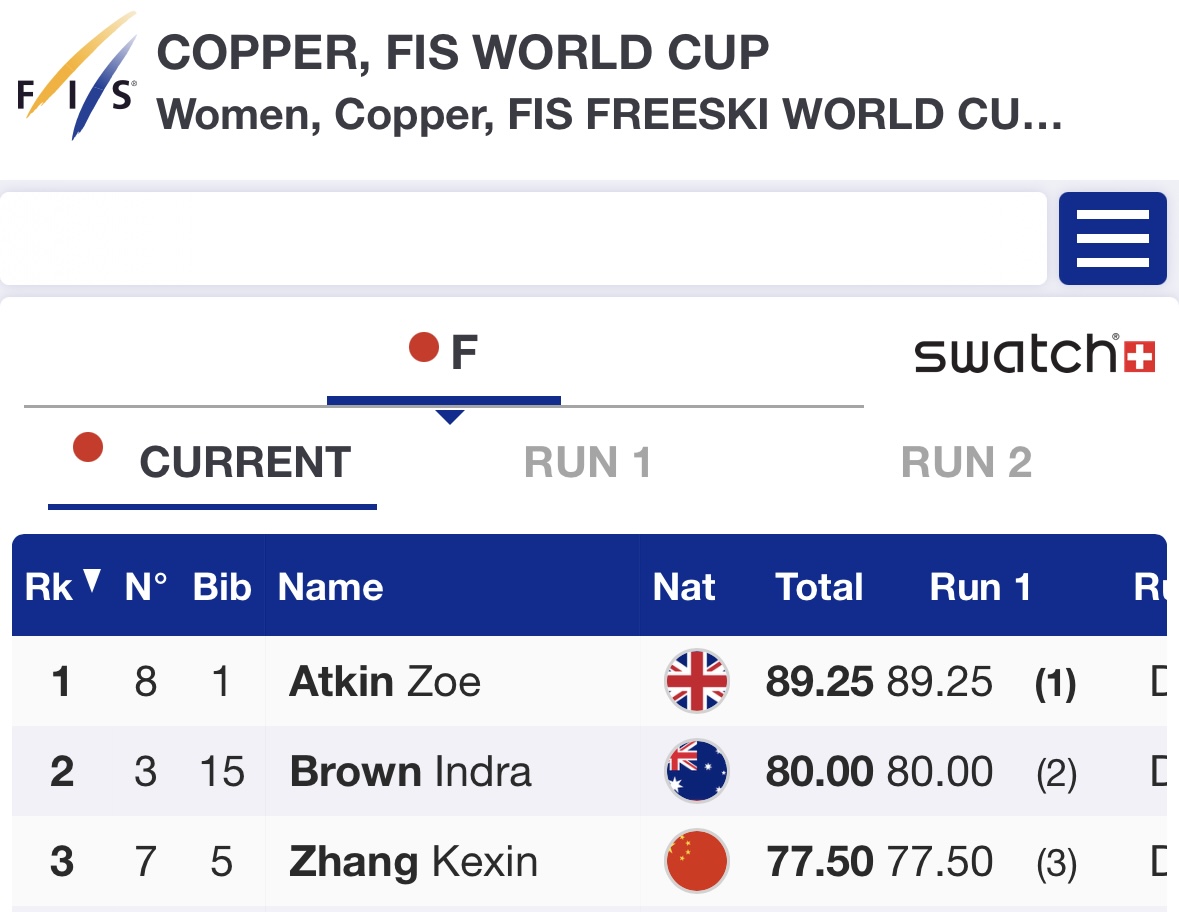This screenshot has width=1179, height=912.
Task: Open athlete Atkin Zoe's profile
Action: (x=385, y=682)
